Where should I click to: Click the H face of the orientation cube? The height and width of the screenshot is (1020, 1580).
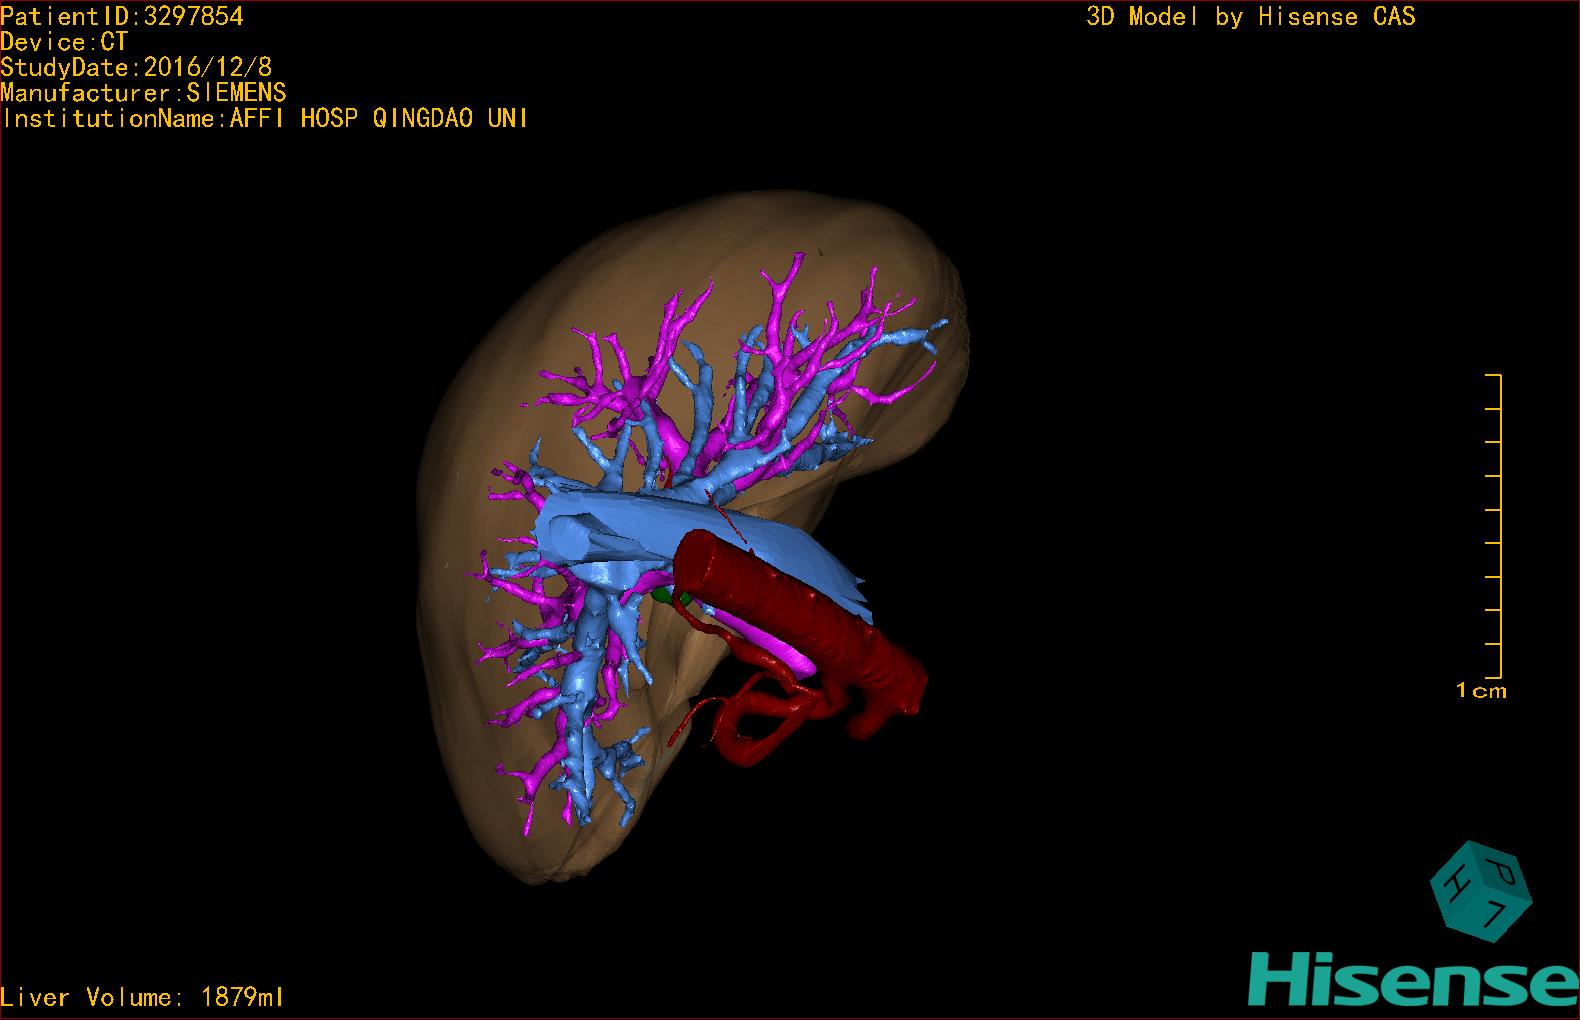pyautogui.click(x=1459, y=884)
